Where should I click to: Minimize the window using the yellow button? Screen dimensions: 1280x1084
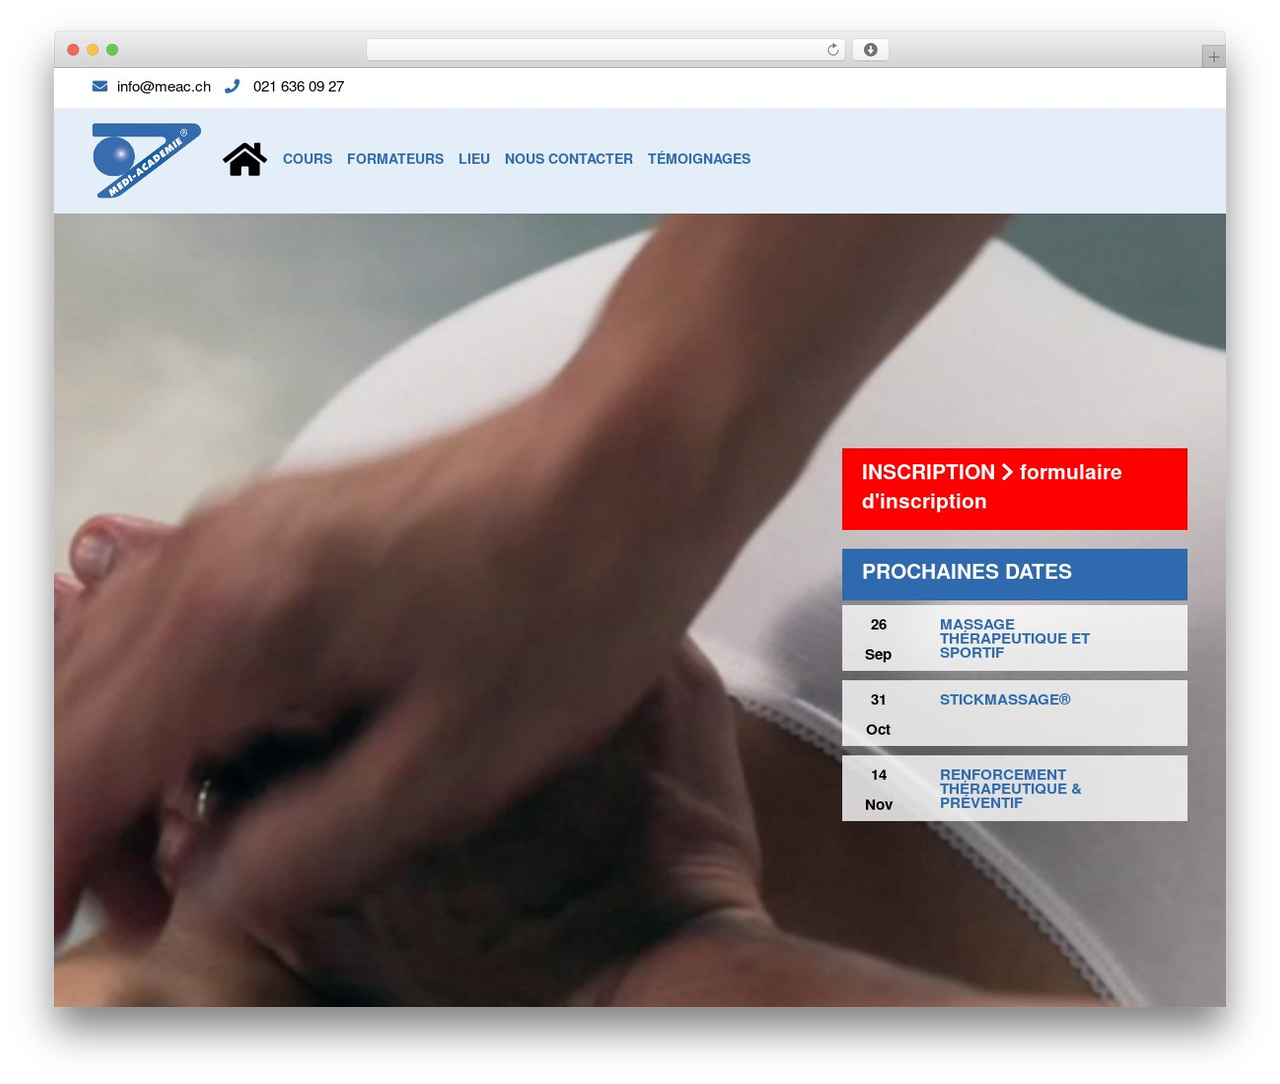tap(93, 50)
